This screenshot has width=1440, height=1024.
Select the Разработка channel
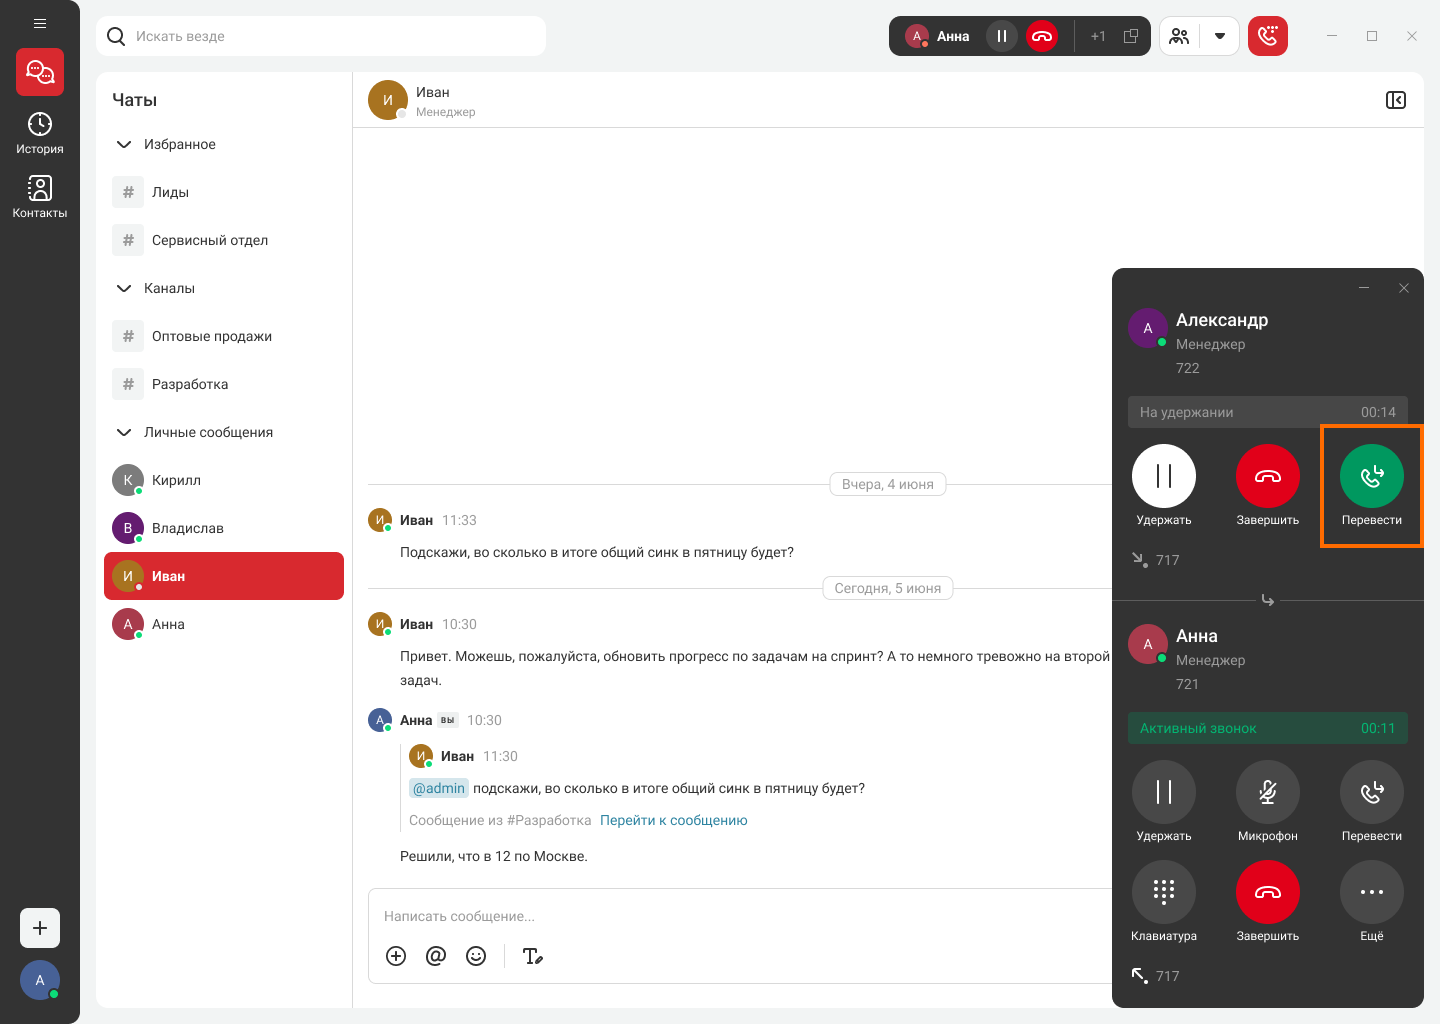click(190, 384)
